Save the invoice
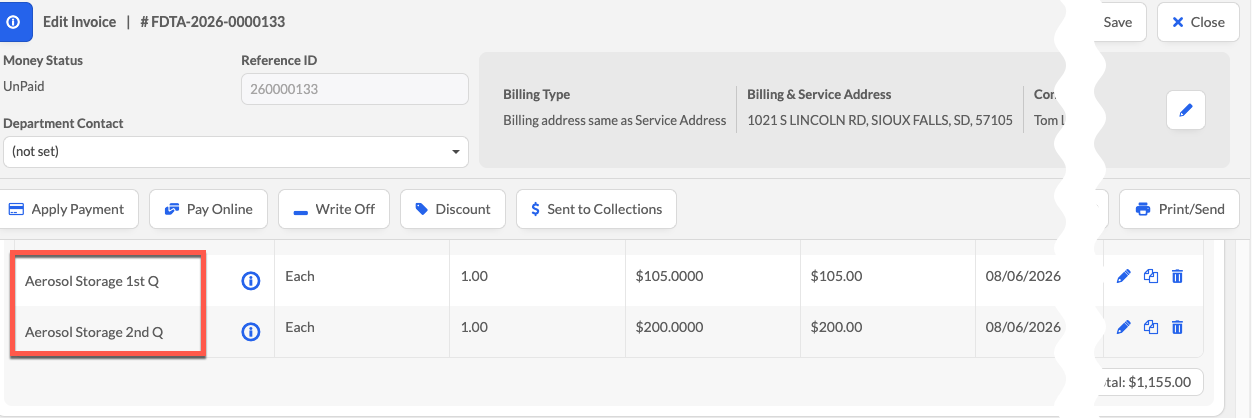Viewport: 1252px width, 418px height. point(1117,22)
